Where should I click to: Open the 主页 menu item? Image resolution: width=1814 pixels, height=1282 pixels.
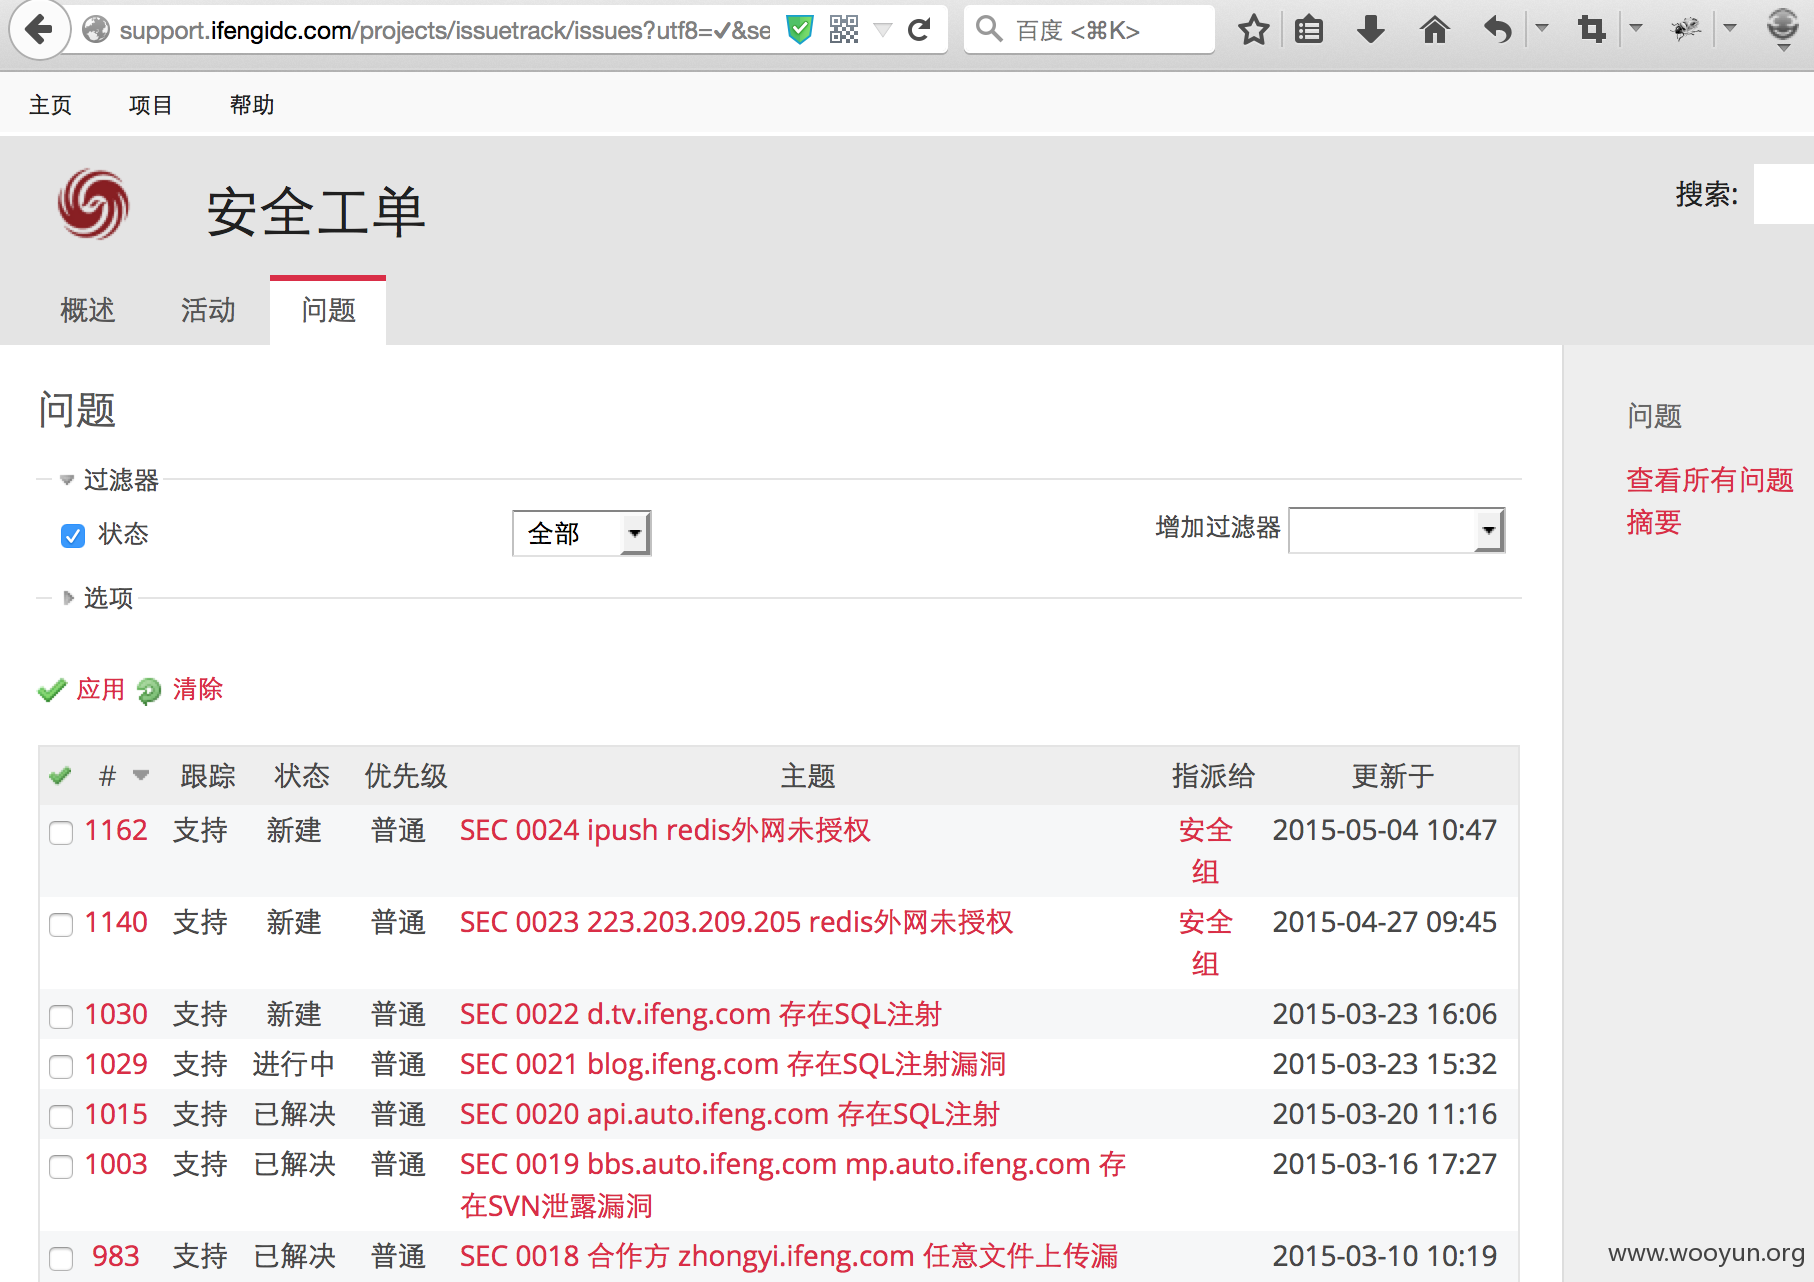(x=50, y=105)
